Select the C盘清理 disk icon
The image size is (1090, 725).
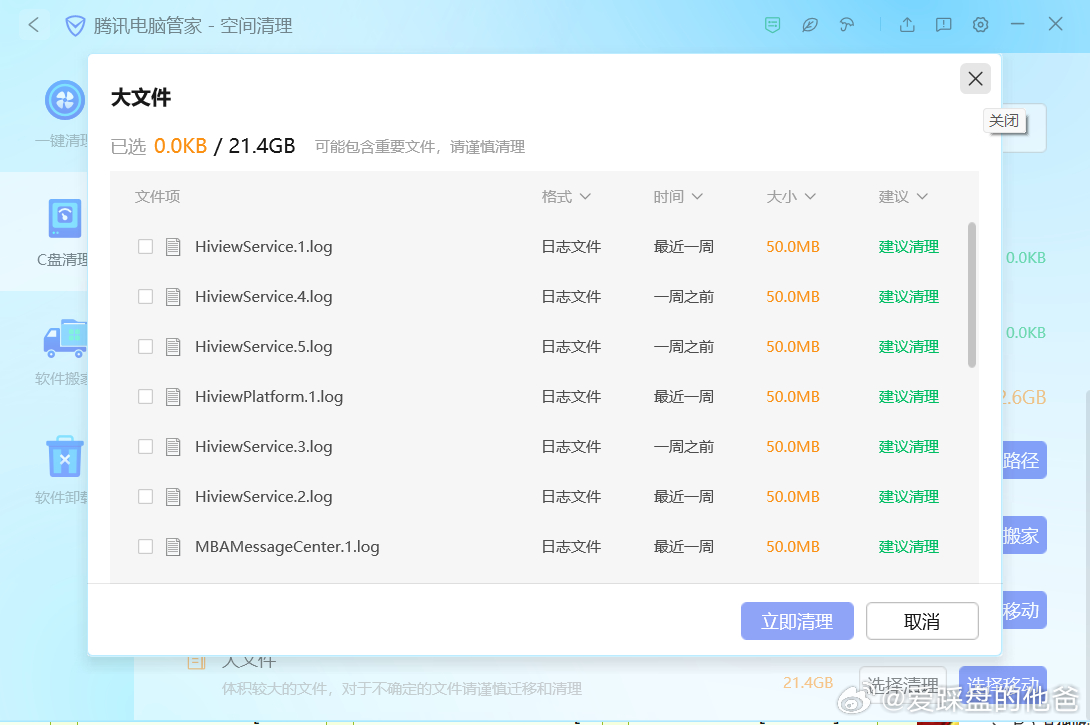64,218
